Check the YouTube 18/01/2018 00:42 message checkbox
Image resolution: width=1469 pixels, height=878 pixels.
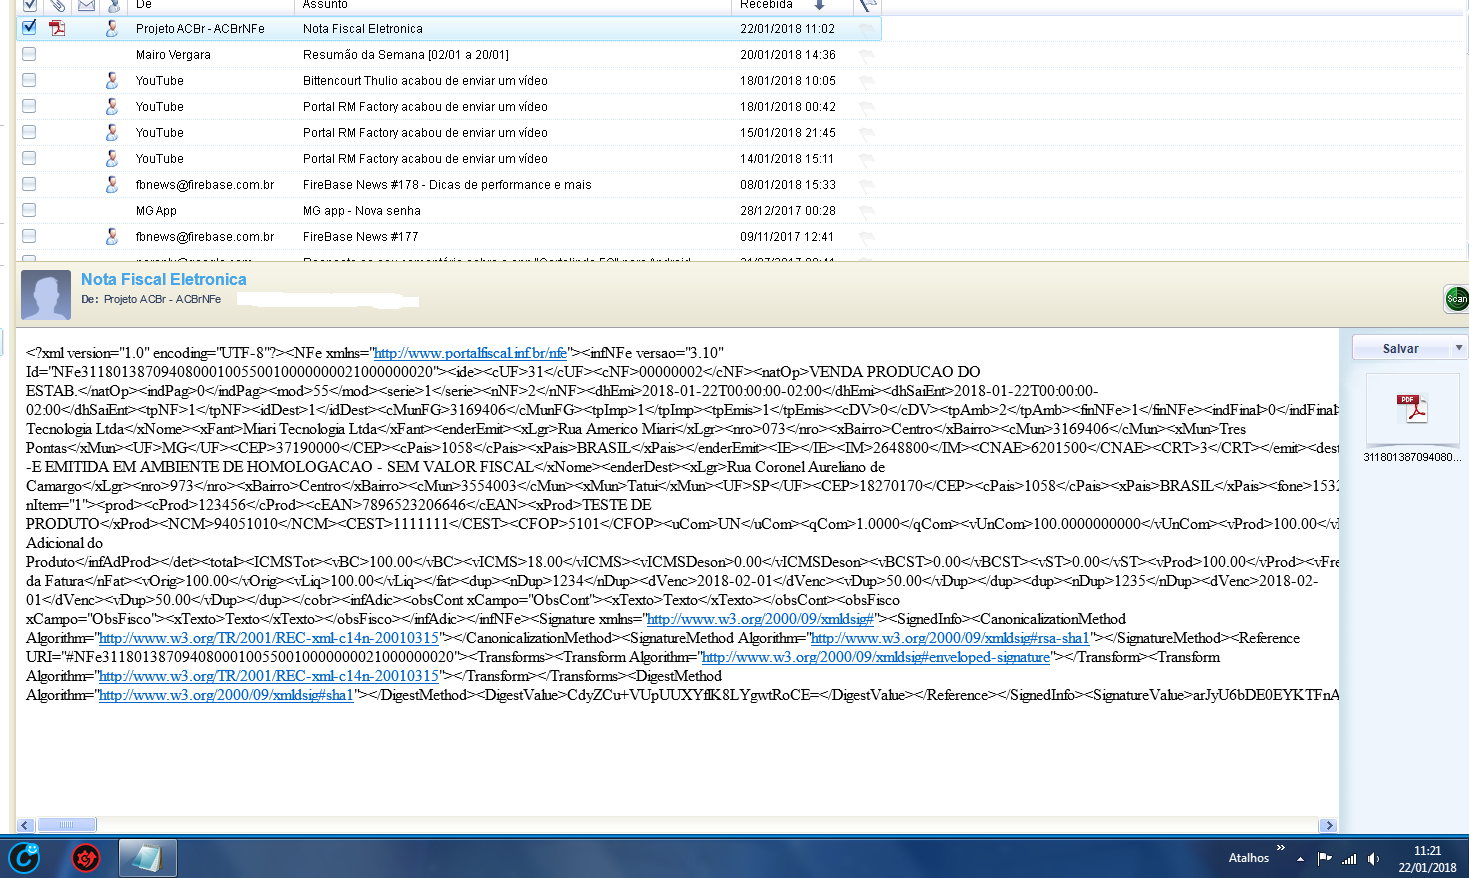pyautogui.click(x=29, y=106)
